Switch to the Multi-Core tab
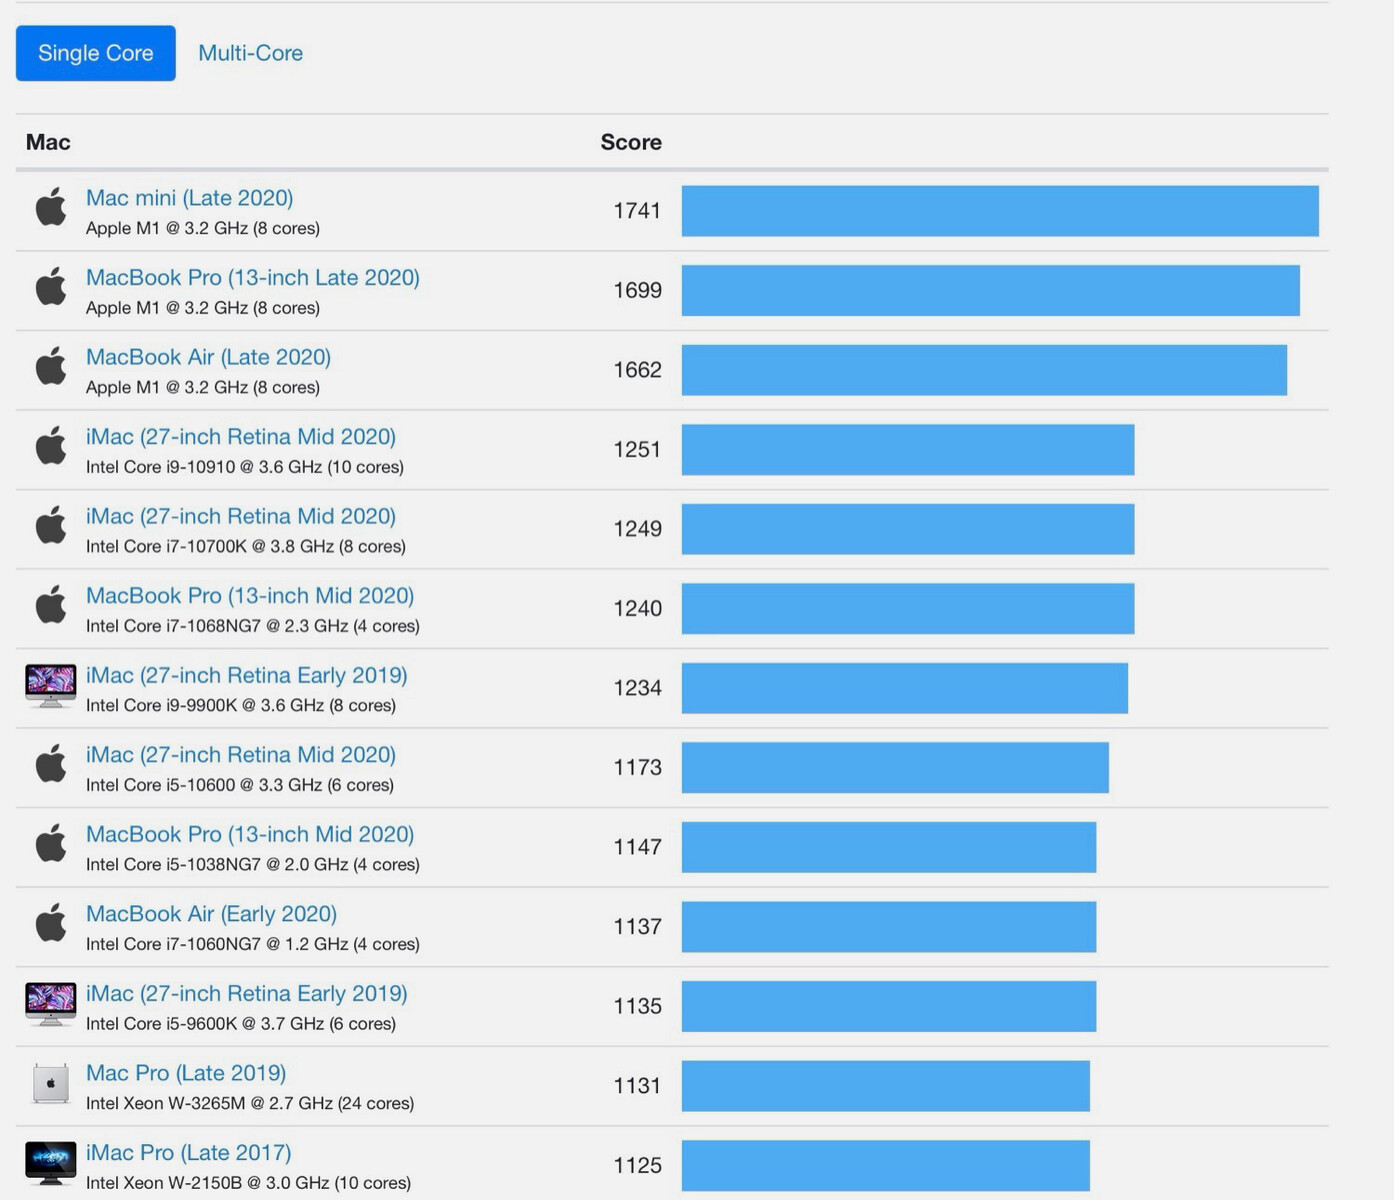Image resolution: width=1394 pixels, height=1200 pixels. [x=250, y=53]
